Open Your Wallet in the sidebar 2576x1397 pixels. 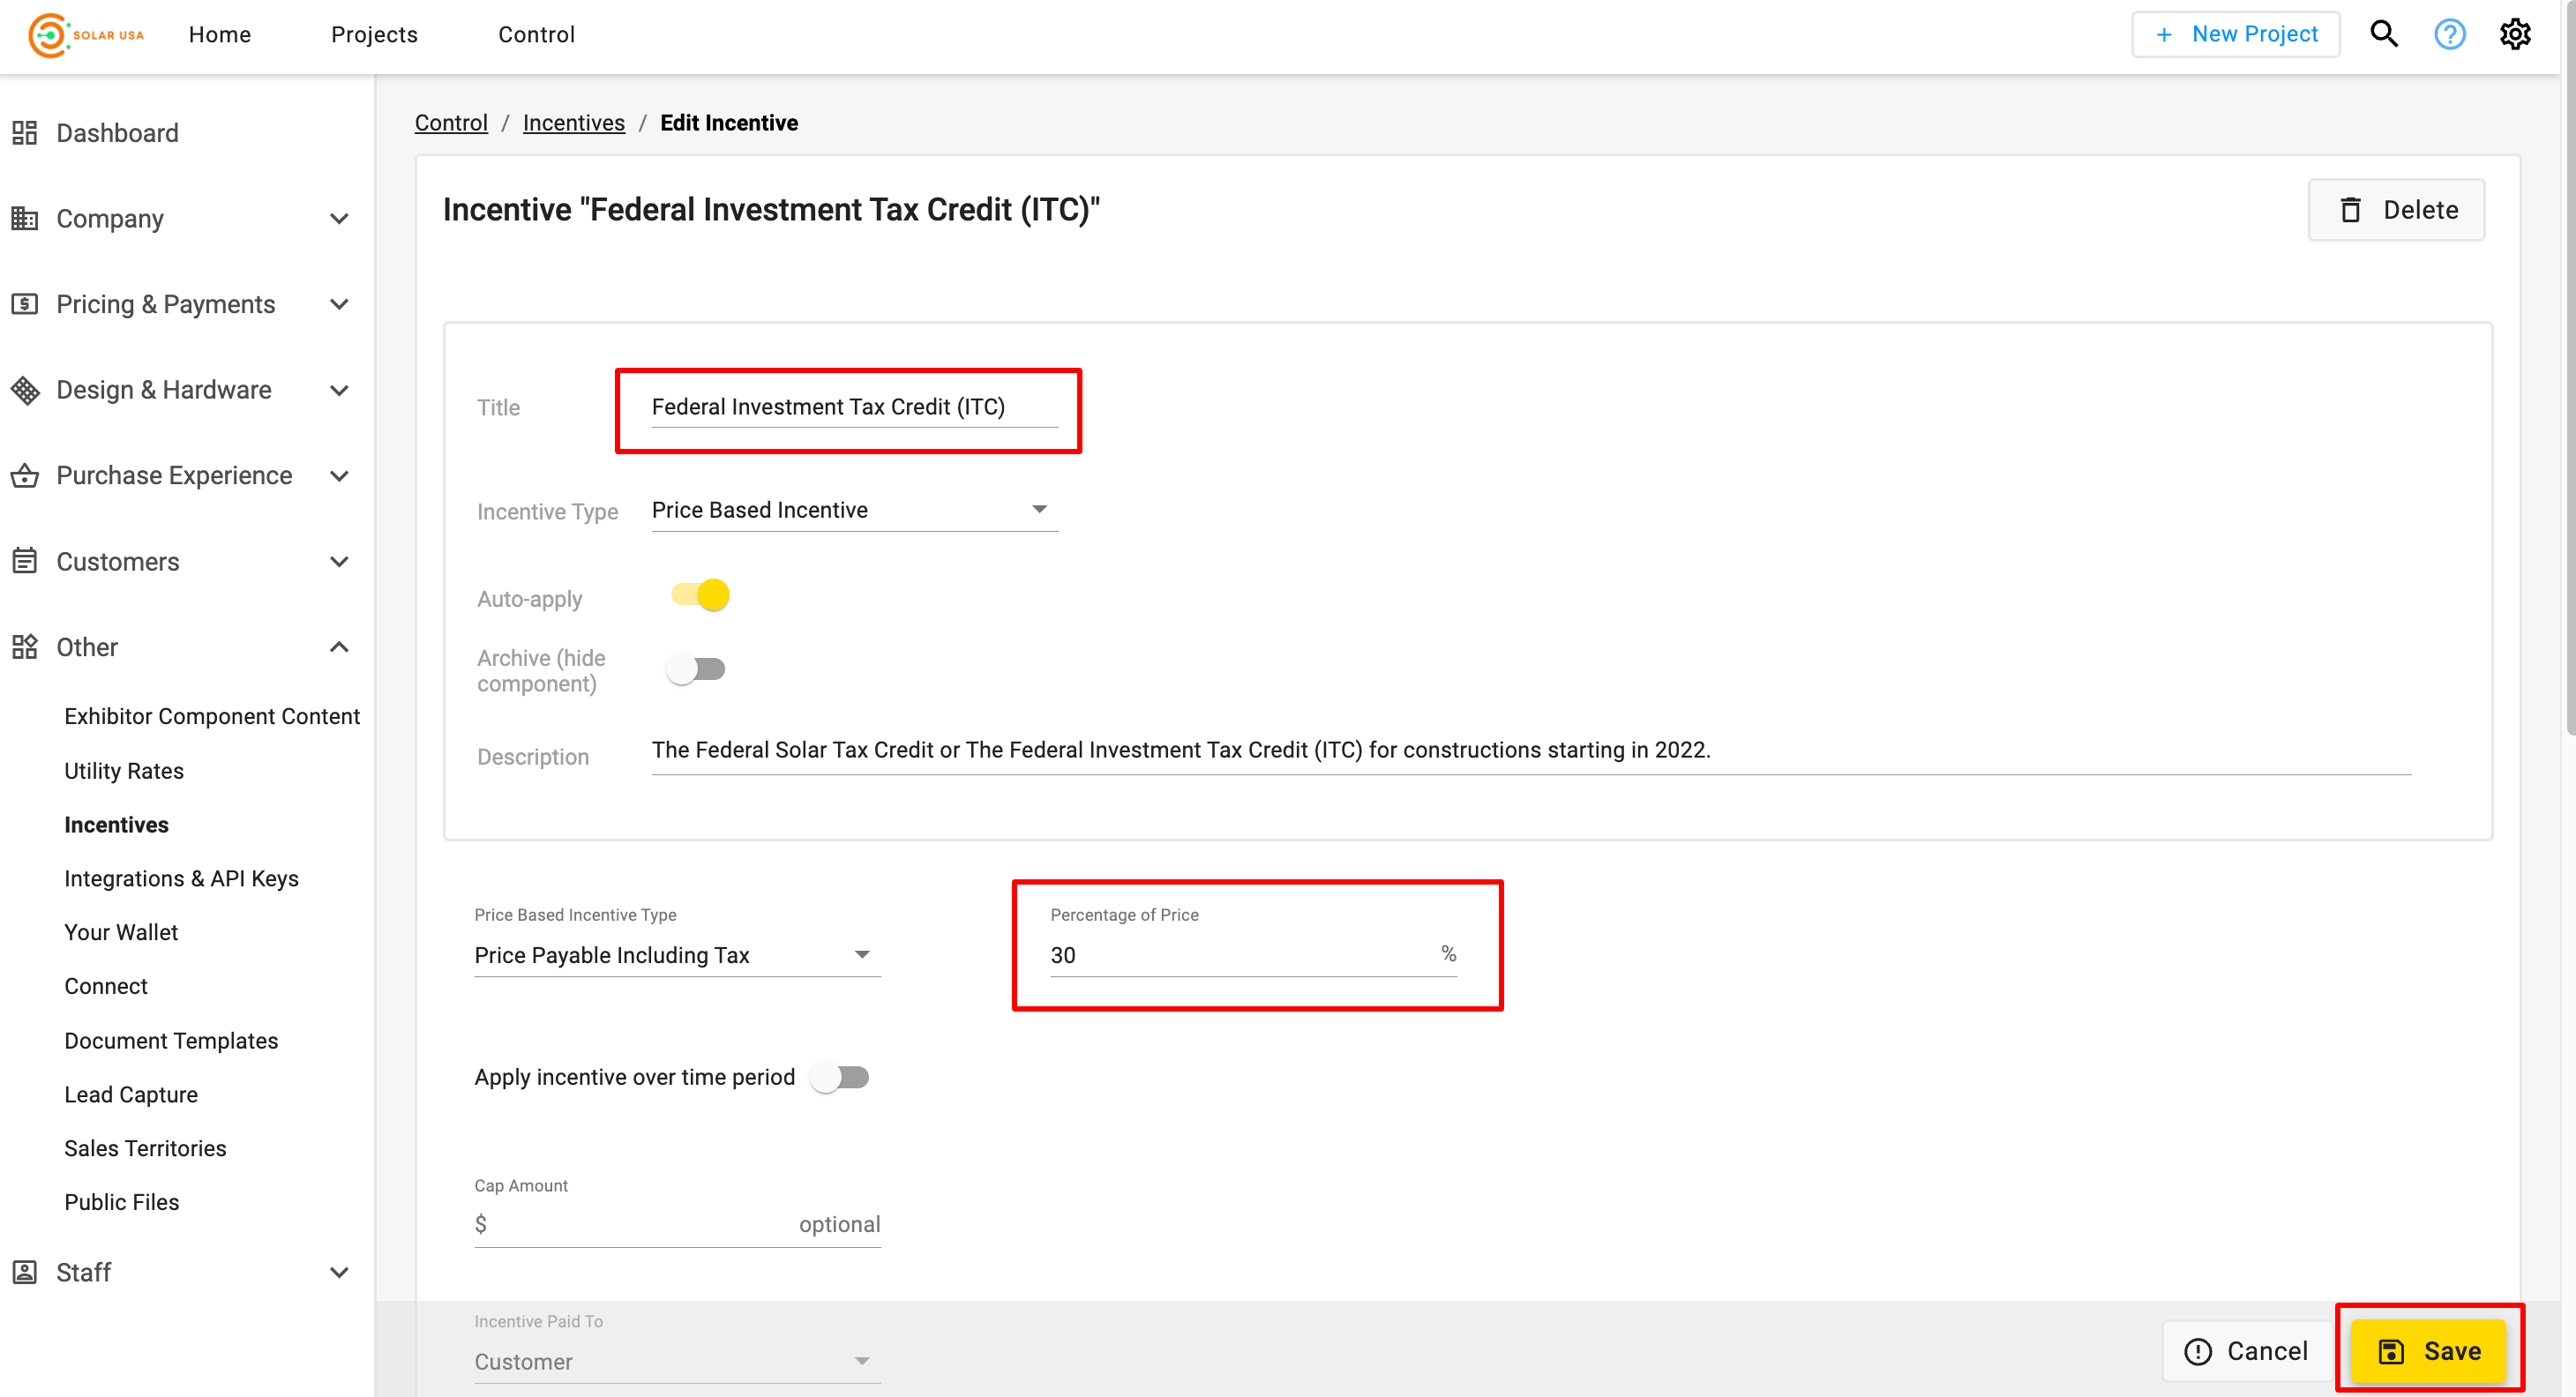[121, 932]
